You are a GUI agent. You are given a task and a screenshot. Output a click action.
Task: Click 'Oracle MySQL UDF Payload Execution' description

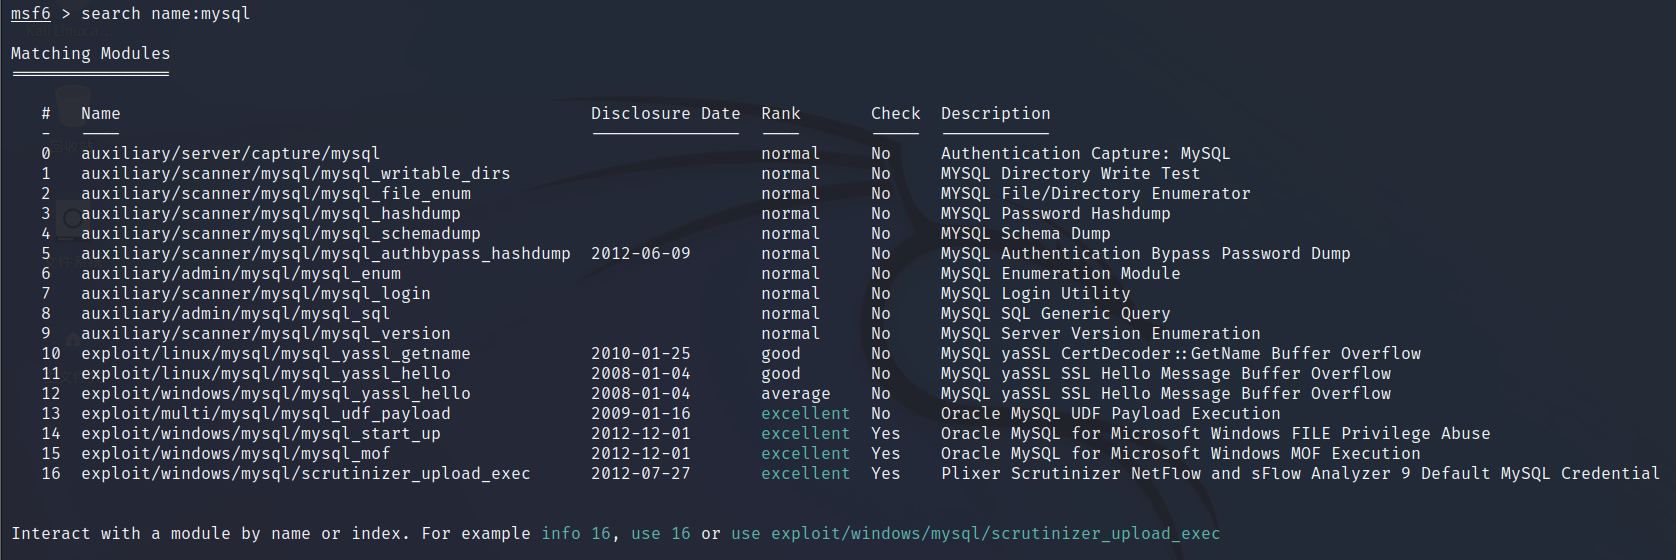click(1111, 414)
